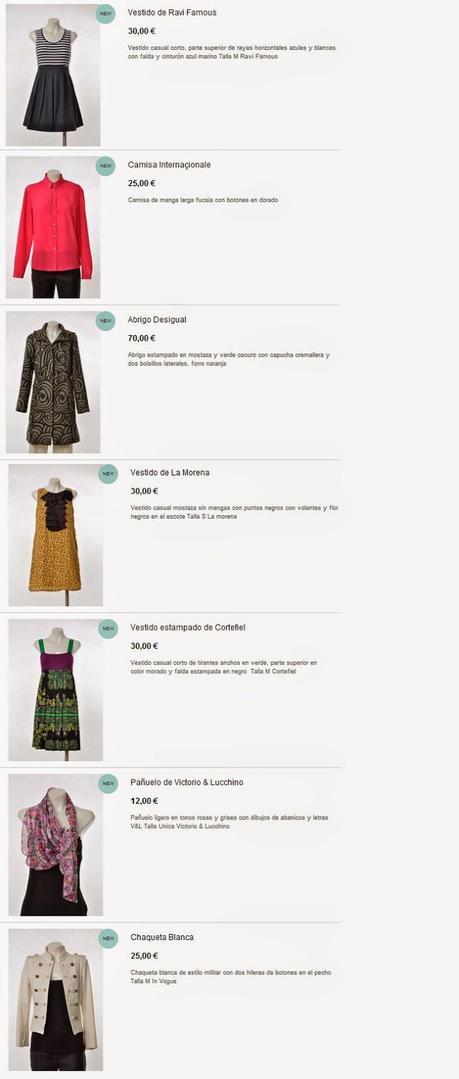Open Camisa Internaçionale title link
Image resolution: width=459 pixels, height=1079 pixels.
click(169, 165)
